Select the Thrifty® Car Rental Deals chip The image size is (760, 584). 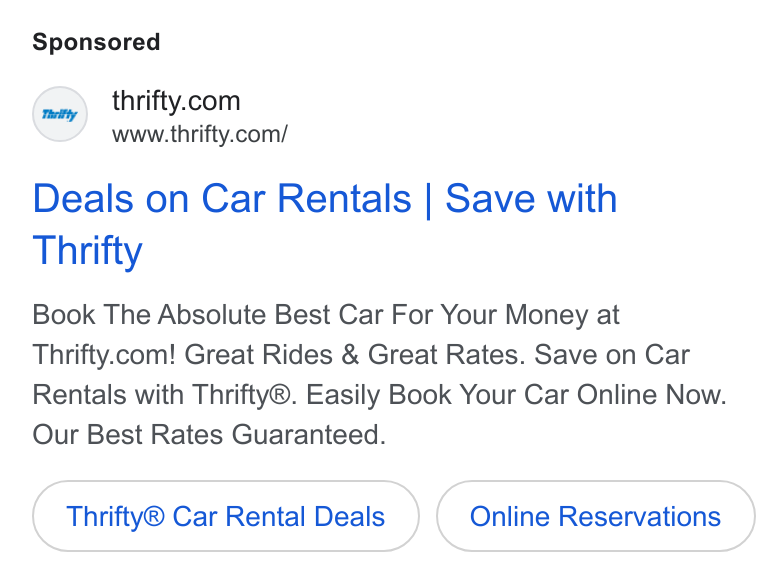226,516
